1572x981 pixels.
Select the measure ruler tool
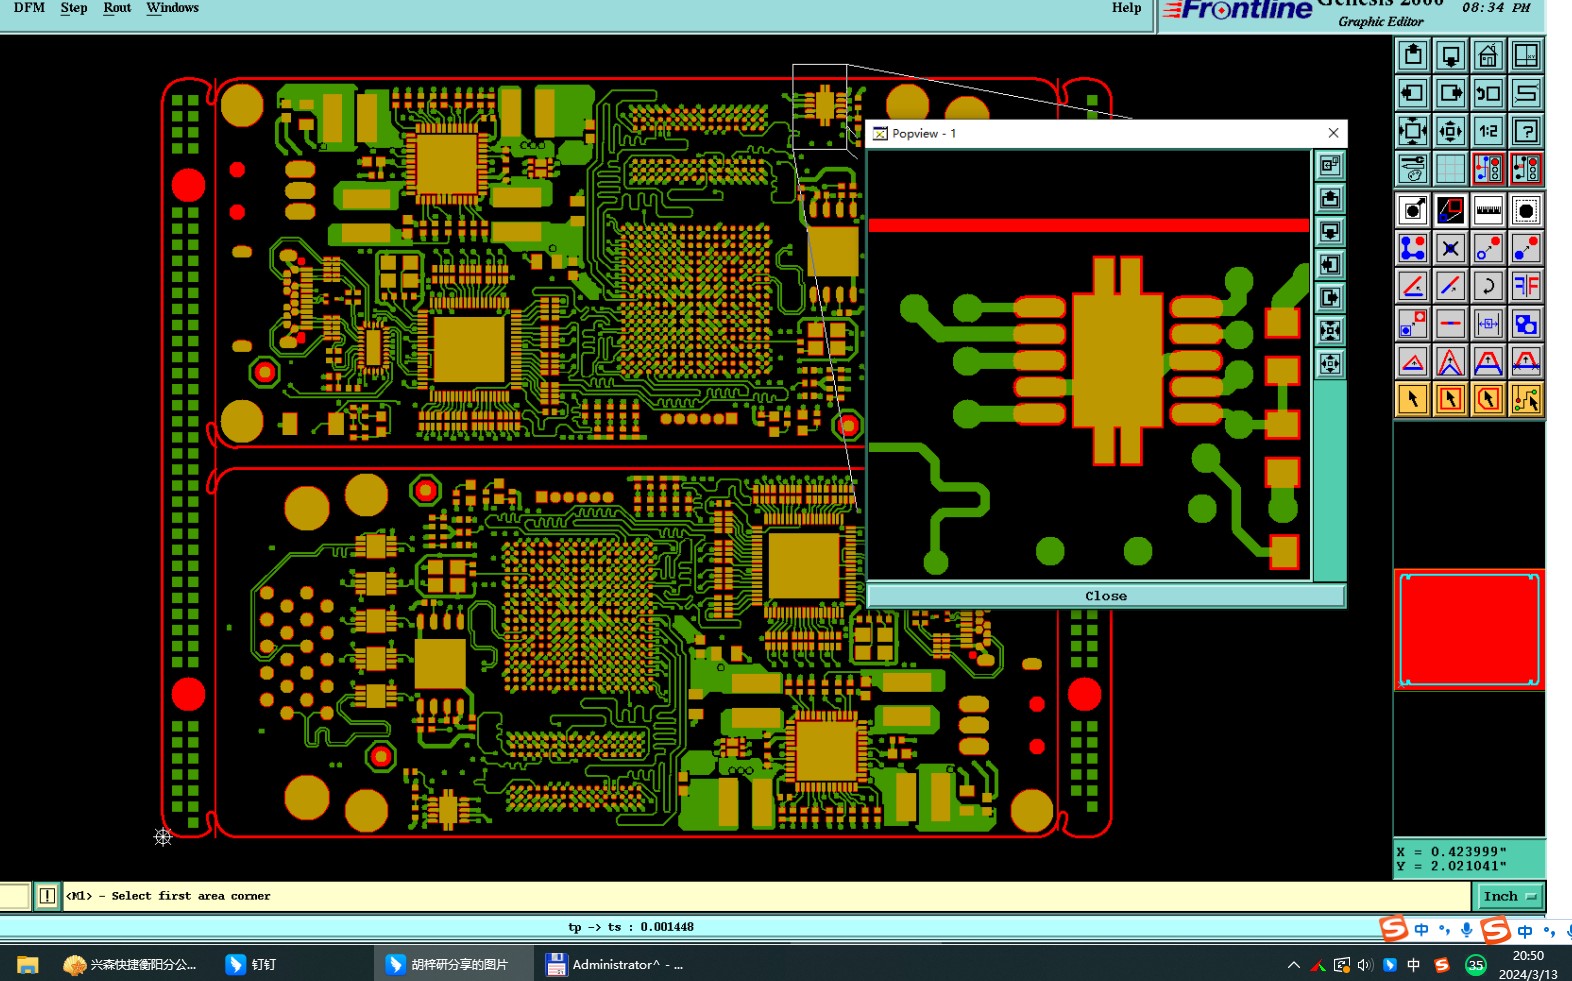click(x=1488, y=210)
